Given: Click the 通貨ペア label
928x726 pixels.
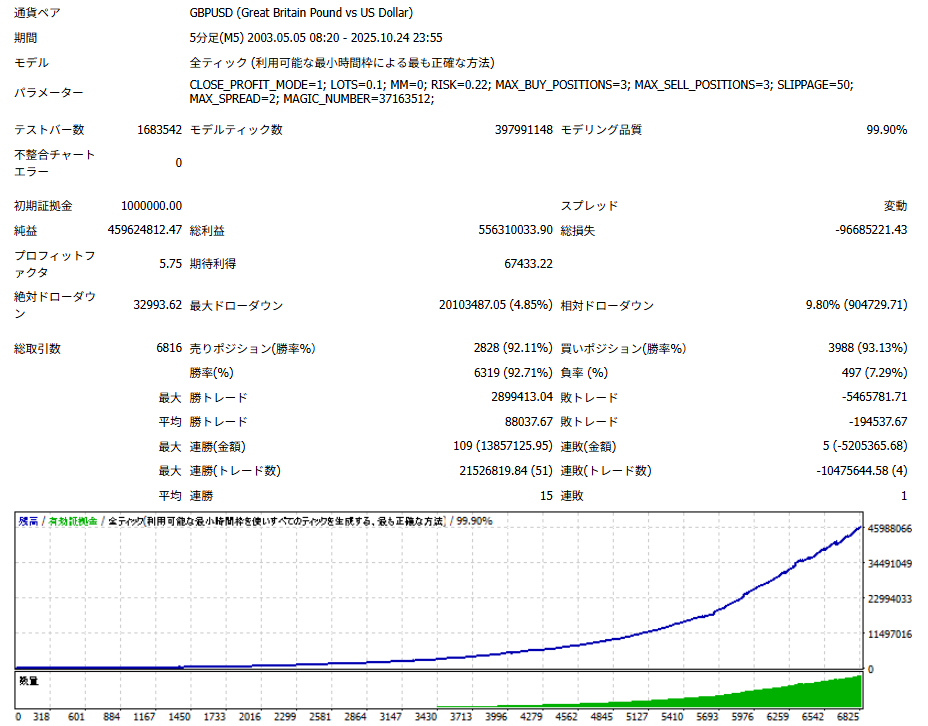Looking at the screenshot, I should (35, 13).
